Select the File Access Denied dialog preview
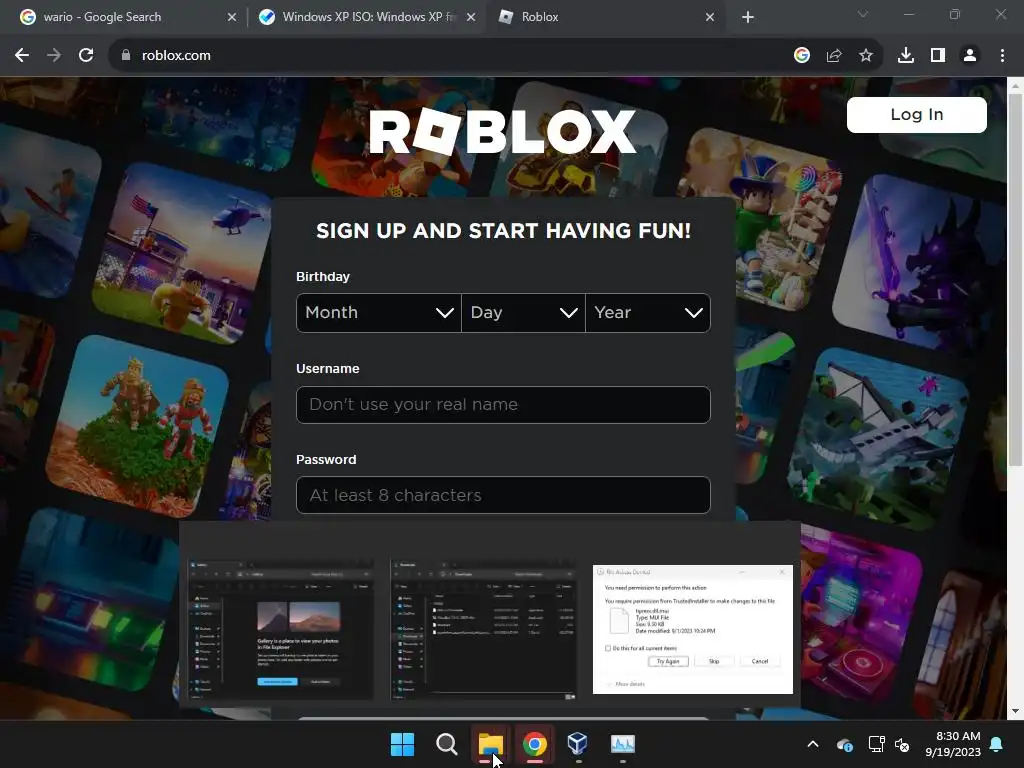 tap(693, 629)
